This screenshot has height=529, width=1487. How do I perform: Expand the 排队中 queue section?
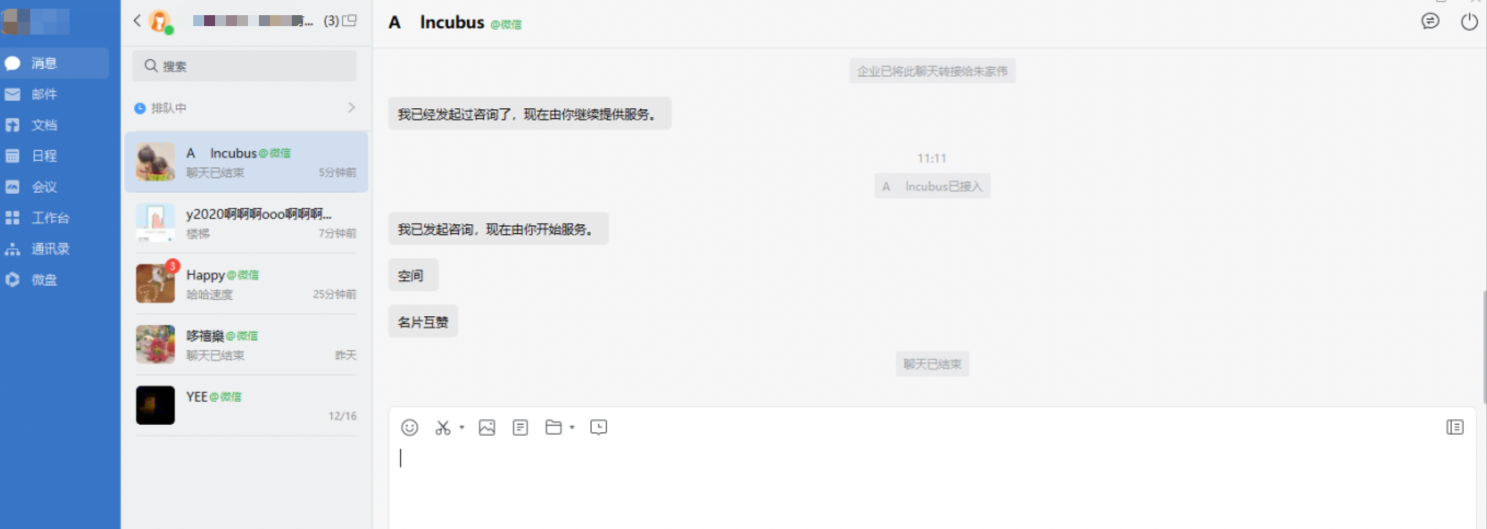click(x=245, y=108)
